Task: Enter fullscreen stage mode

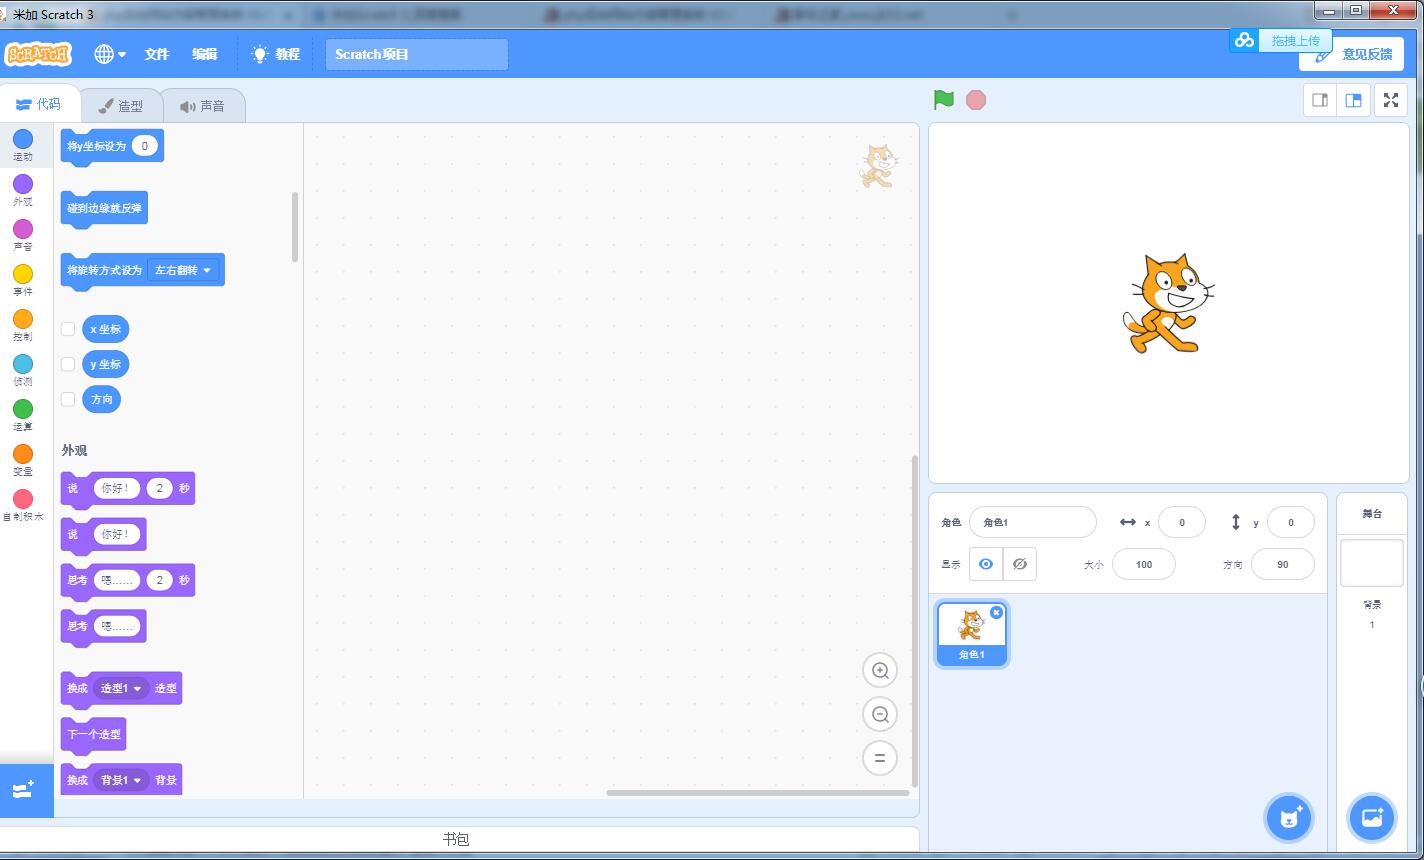Action: [x=1391, y=100]
